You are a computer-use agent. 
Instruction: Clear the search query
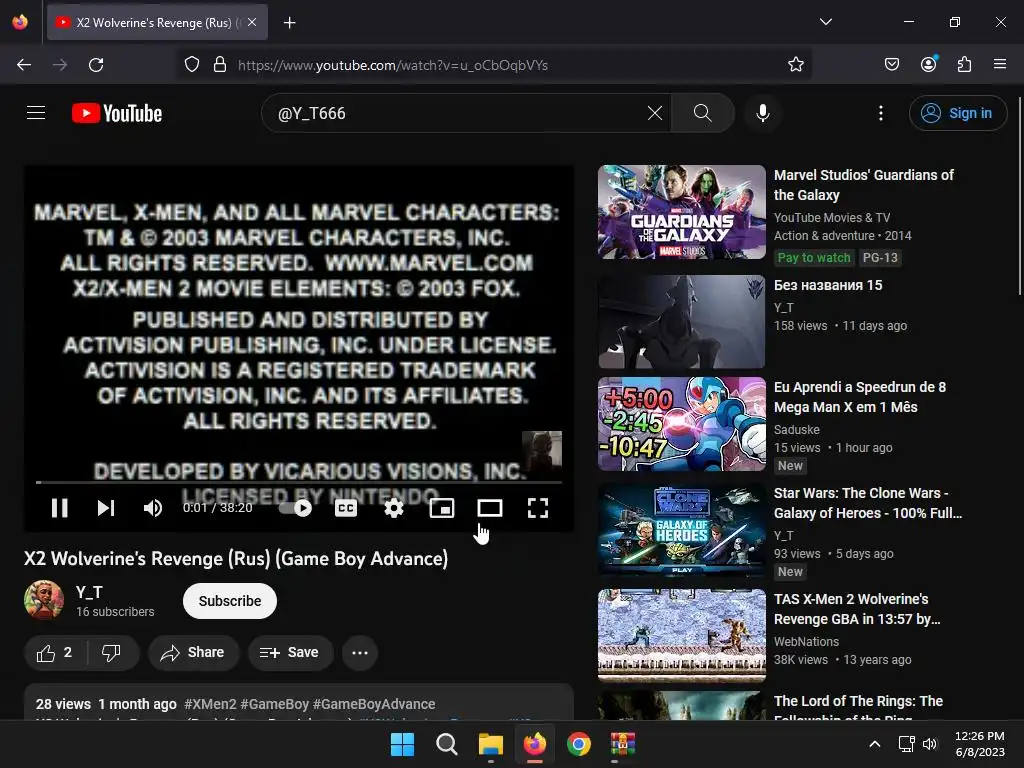pyautogui.click(x=655, y=113)
